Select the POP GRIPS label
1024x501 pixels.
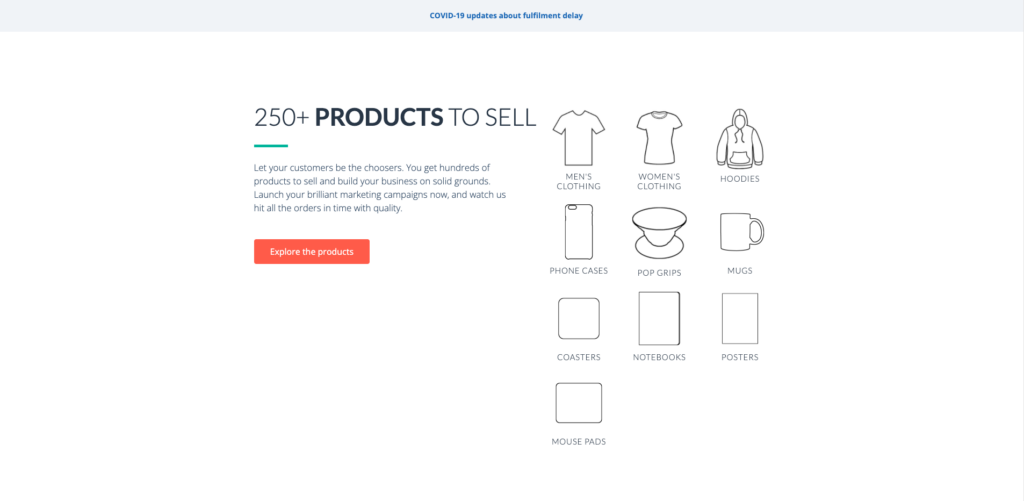coord(660,273)
